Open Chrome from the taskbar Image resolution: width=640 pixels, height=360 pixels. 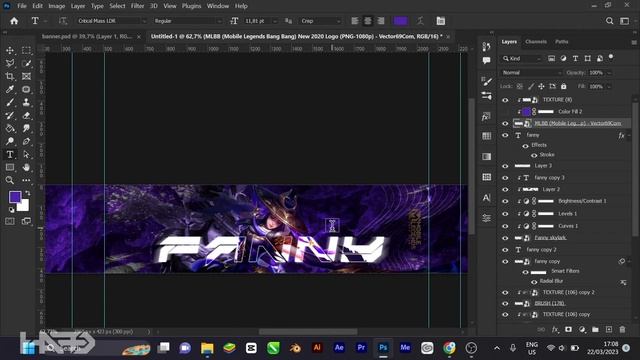[449, 348]
